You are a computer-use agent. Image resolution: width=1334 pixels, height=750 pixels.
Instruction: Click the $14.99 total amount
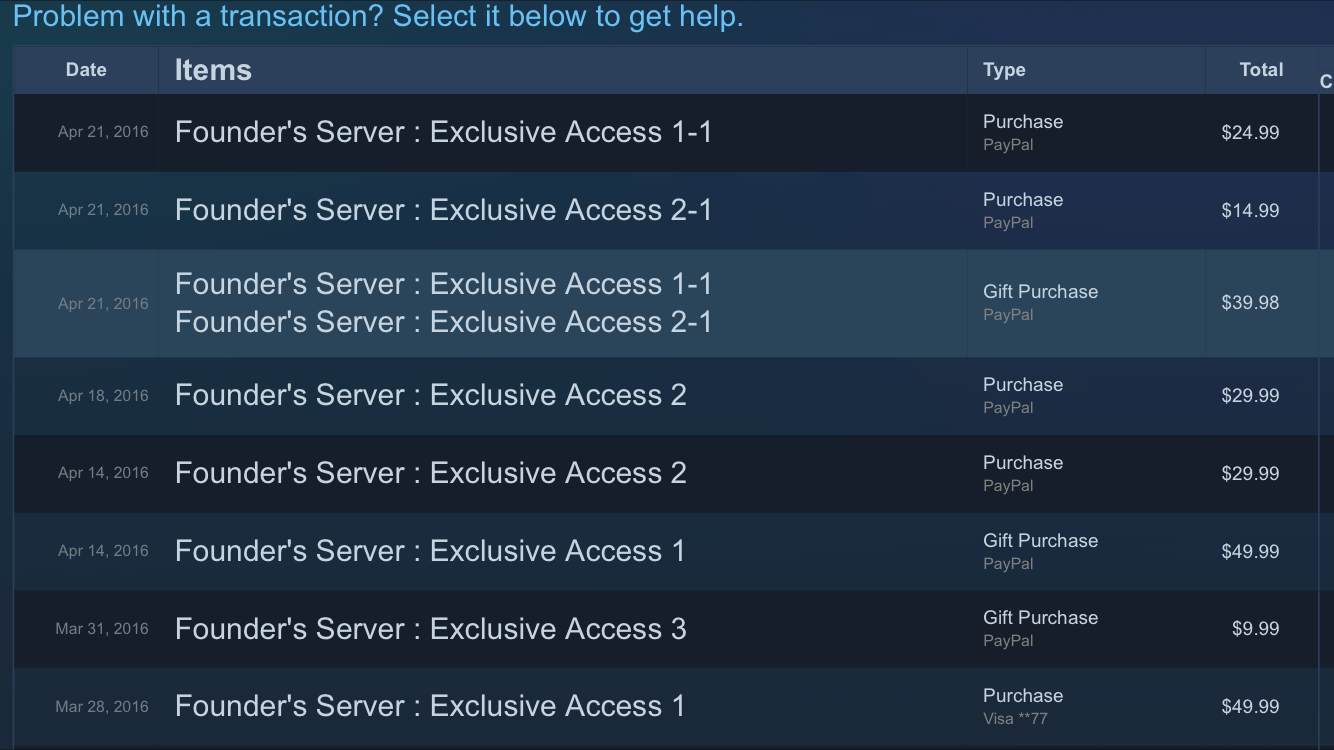(x=1250, y=211)
